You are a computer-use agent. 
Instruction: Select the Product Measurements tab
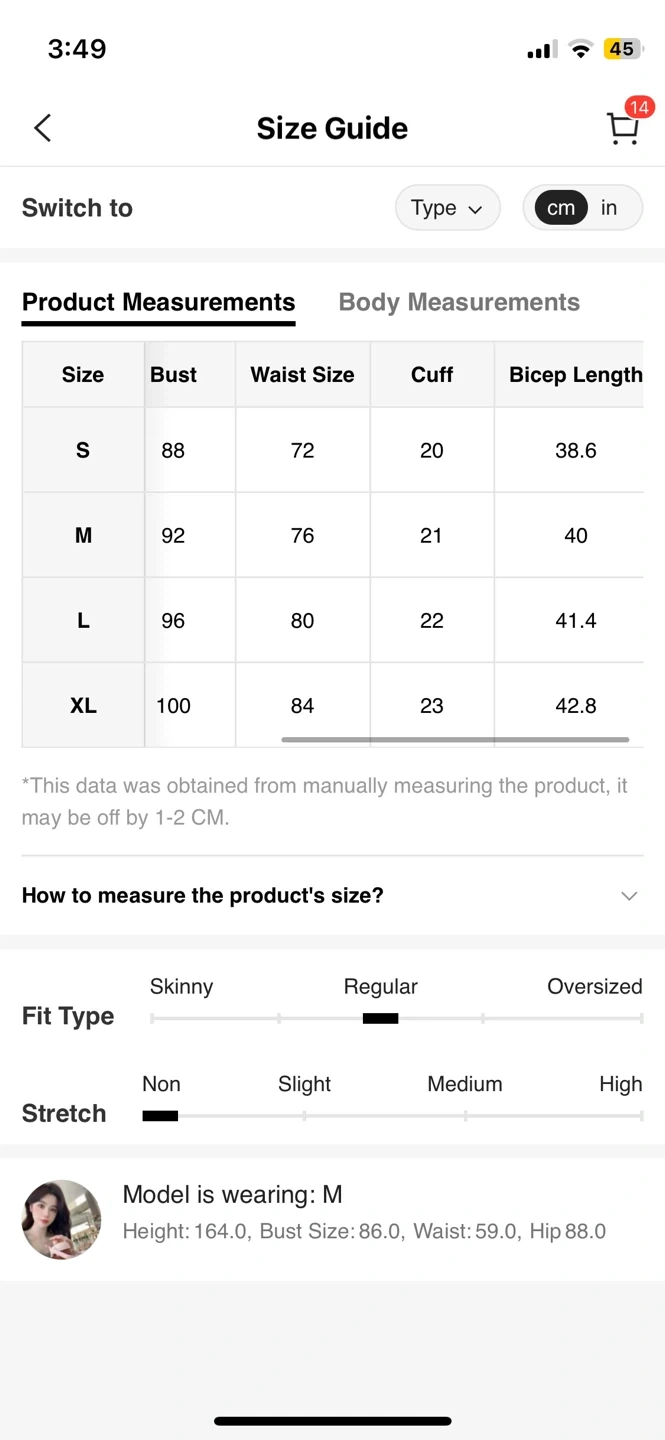[158, 302]
